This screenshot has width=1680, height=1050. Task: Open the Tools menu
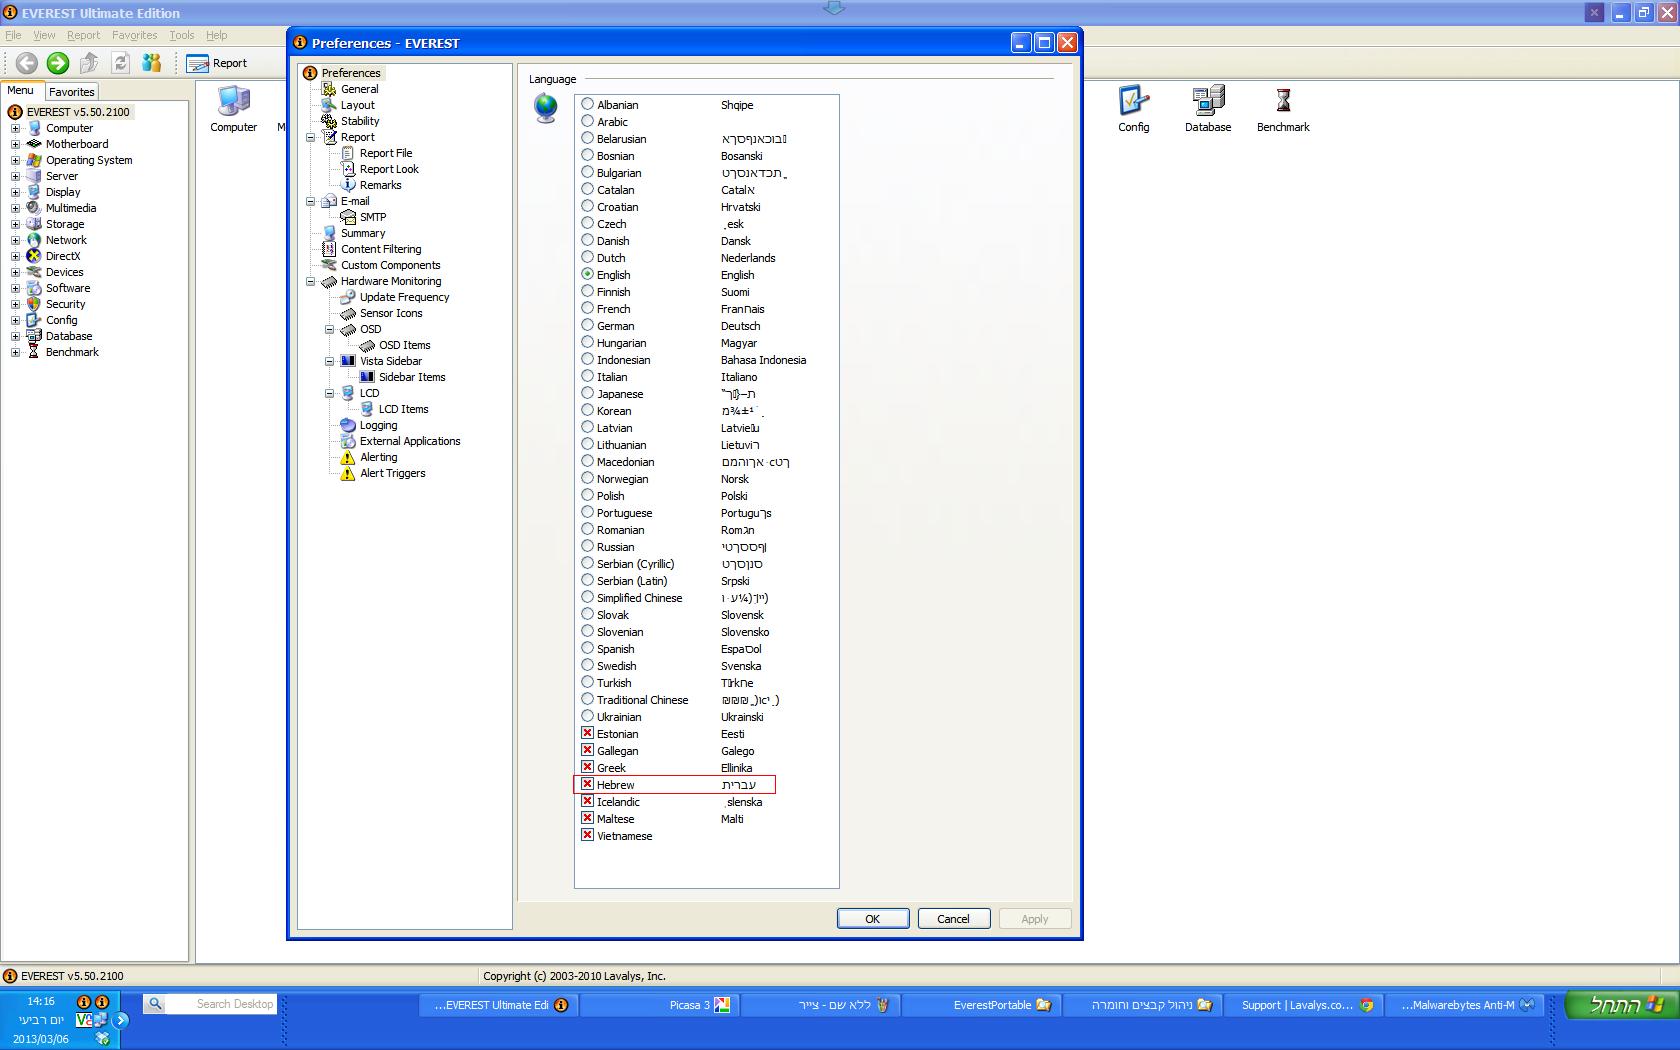coord(182,35)
